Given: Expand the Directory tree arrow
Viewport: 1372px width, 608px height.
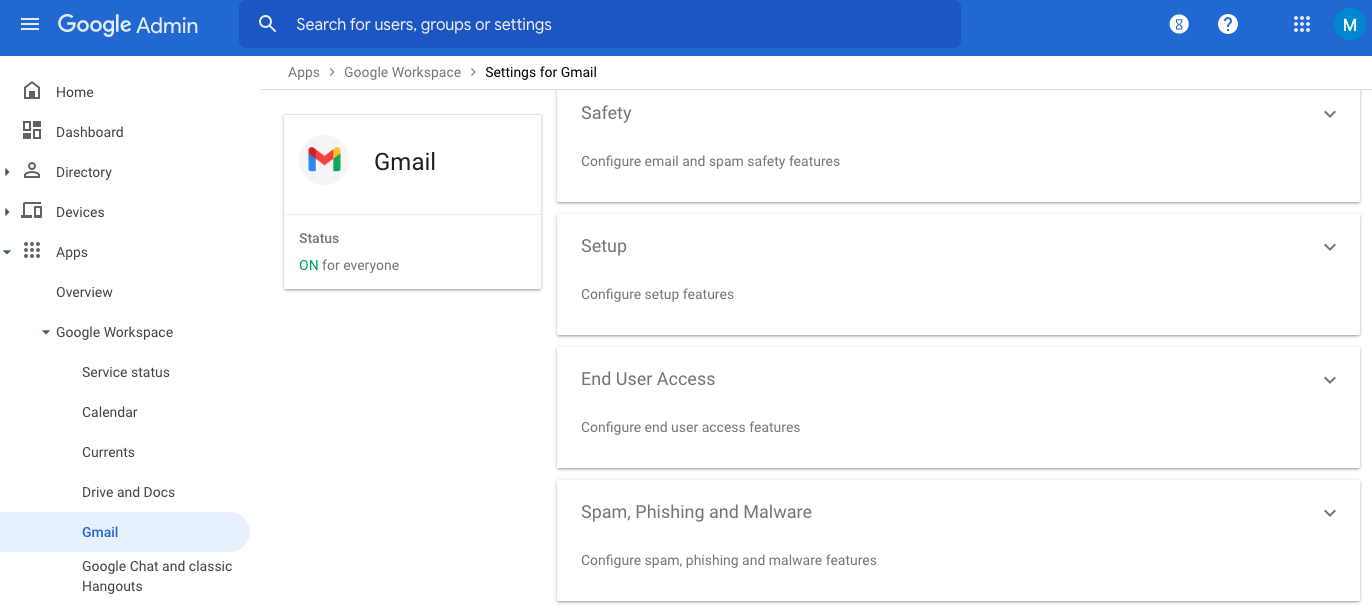Looking at the screenshot, I should tap(7, 172).
